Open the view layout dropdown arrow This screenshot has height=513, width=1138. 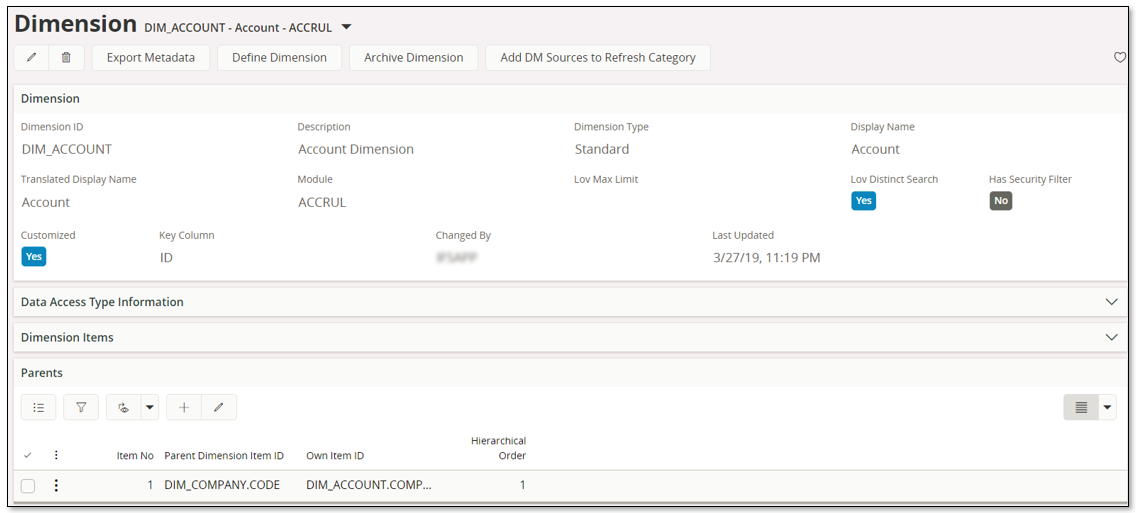coord(1107,407)
